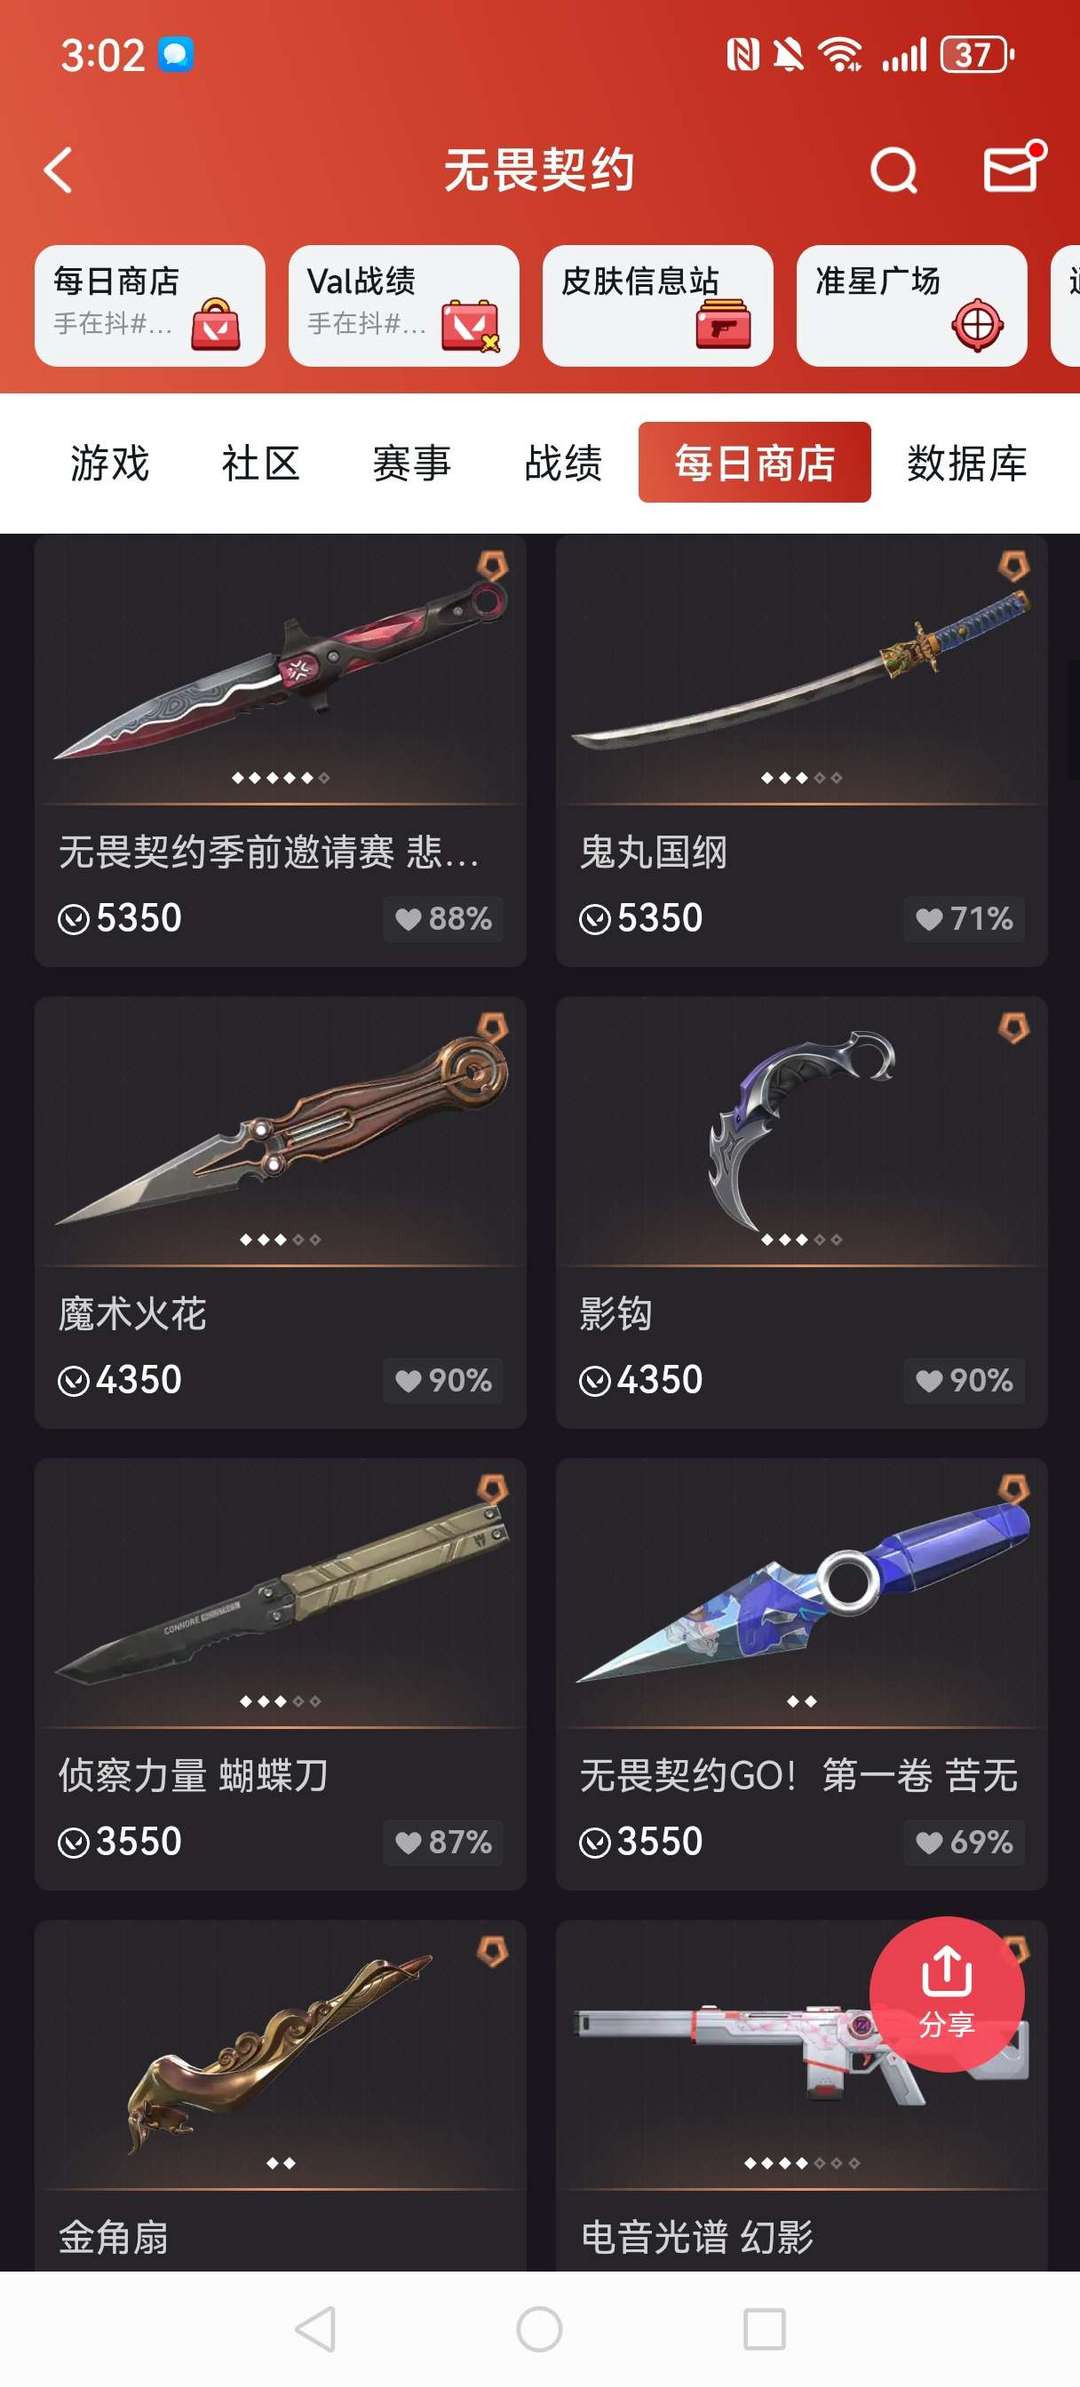Viewport: 1080px width, 2387px height.
Task: Go to 战绩 tab
Action: pos(563,463)
